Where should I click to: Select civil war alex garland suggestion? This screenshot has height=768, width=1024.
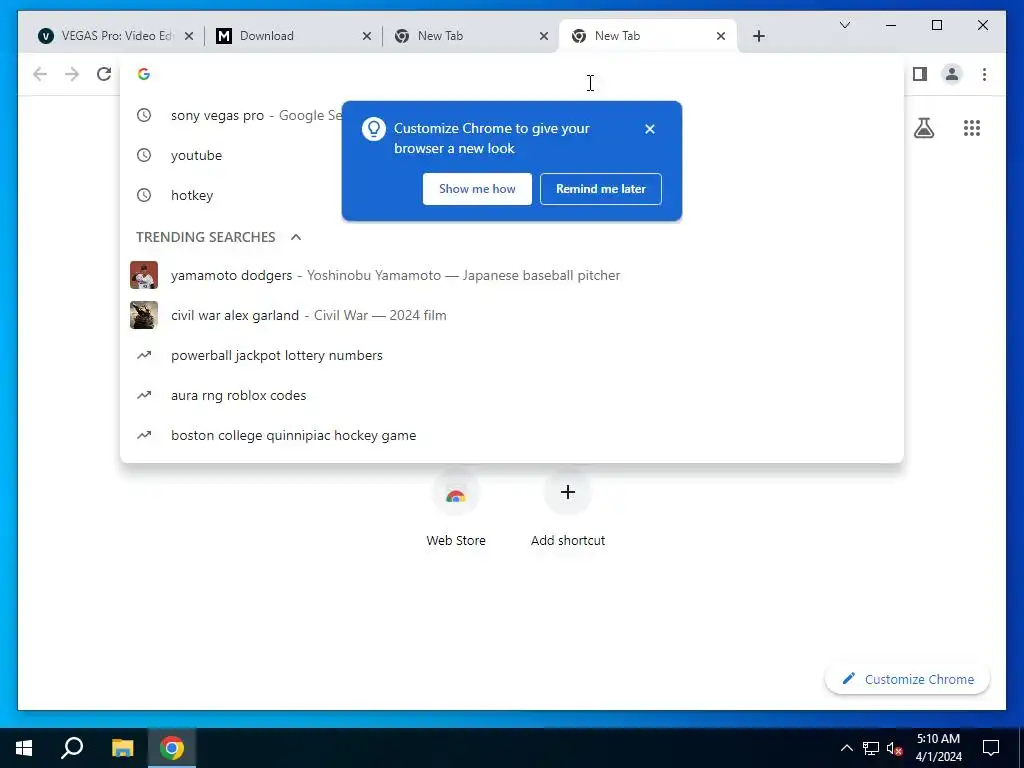tap(512, 315)
